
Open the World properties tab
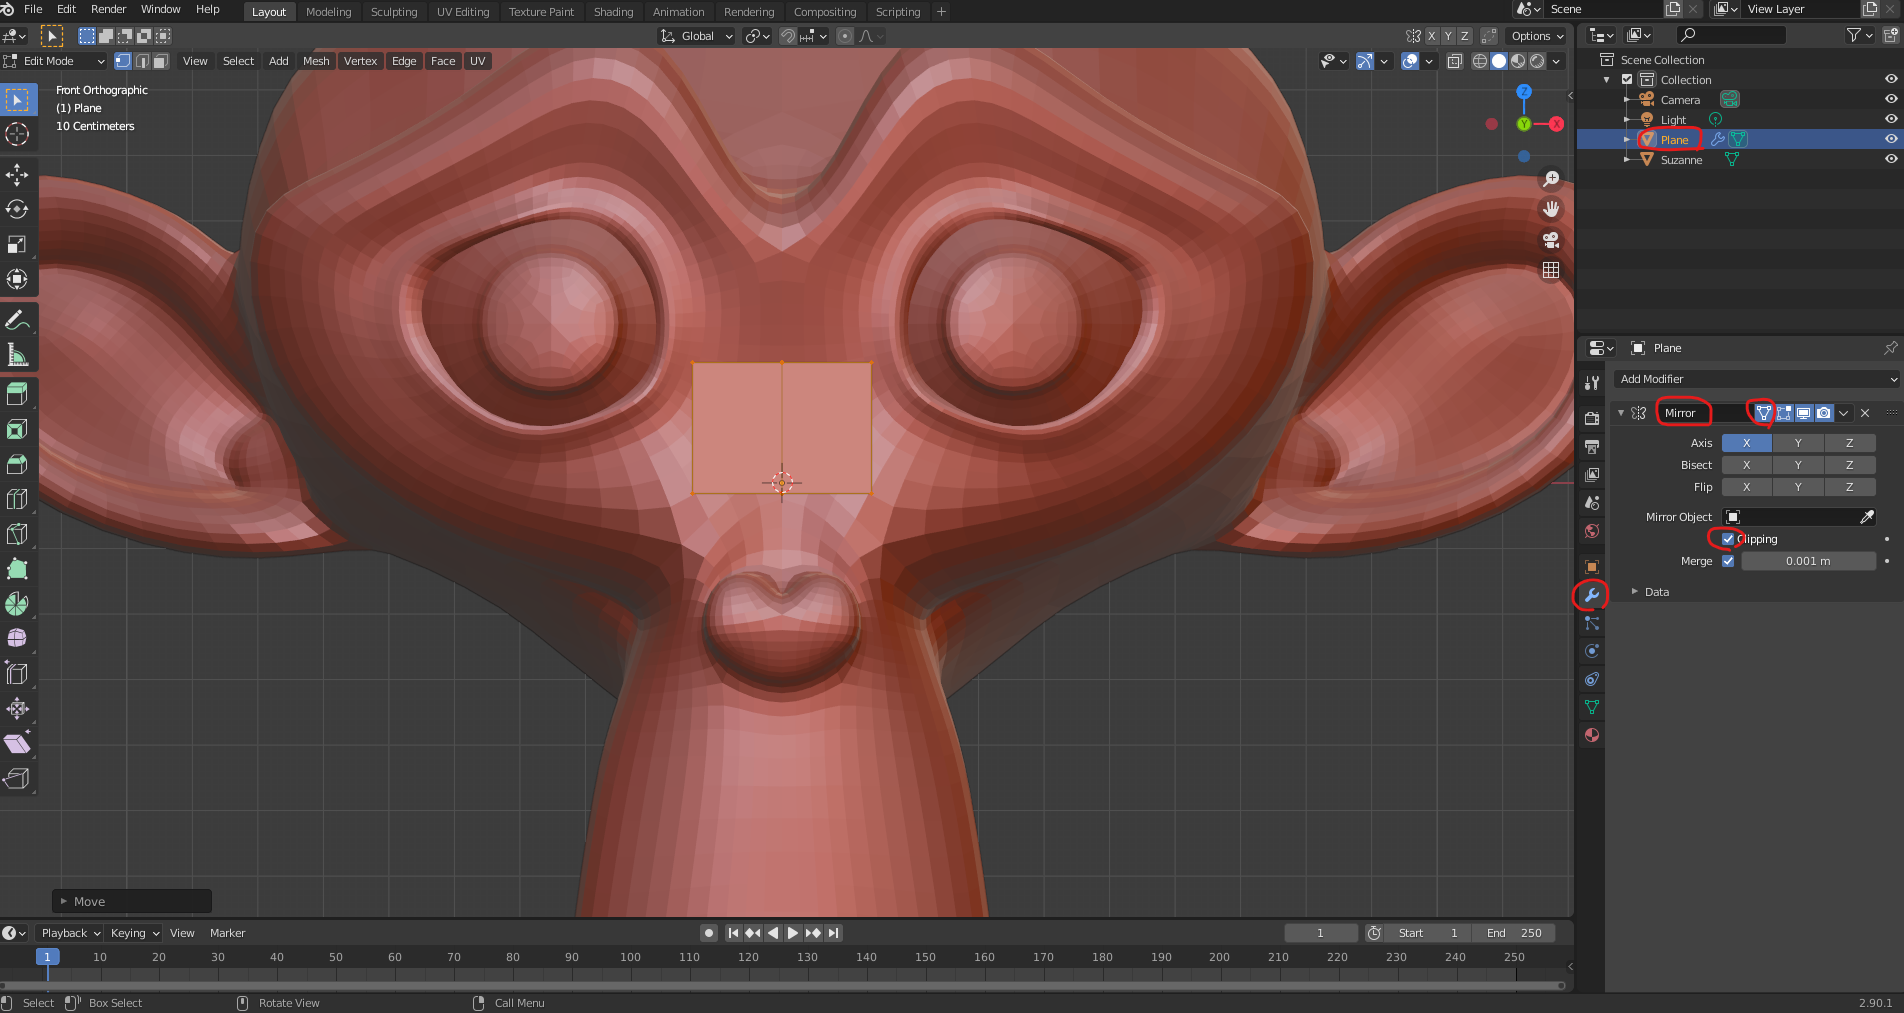[1592, 531]
